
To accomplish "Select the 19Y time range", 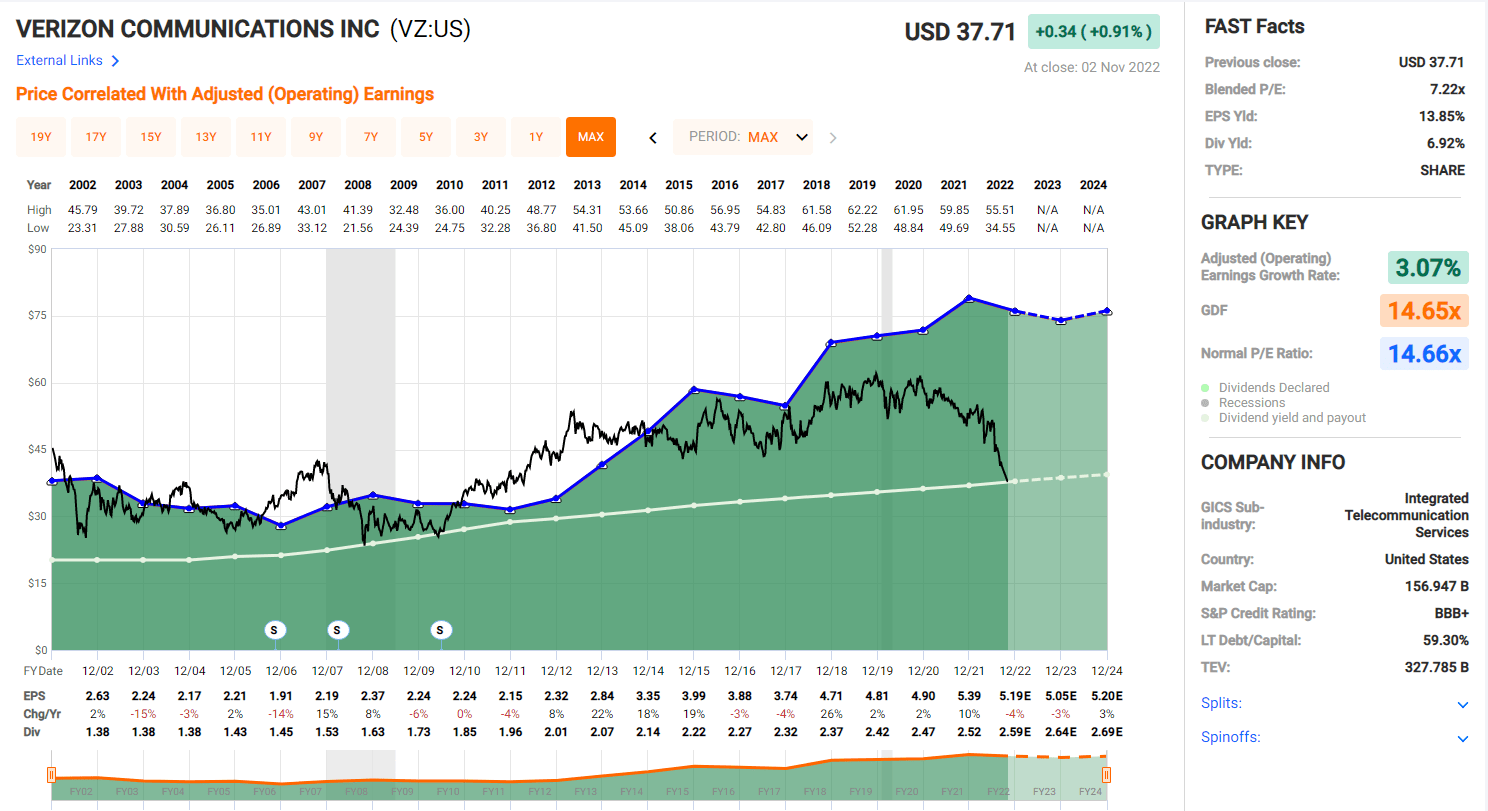I will [41, 137].
